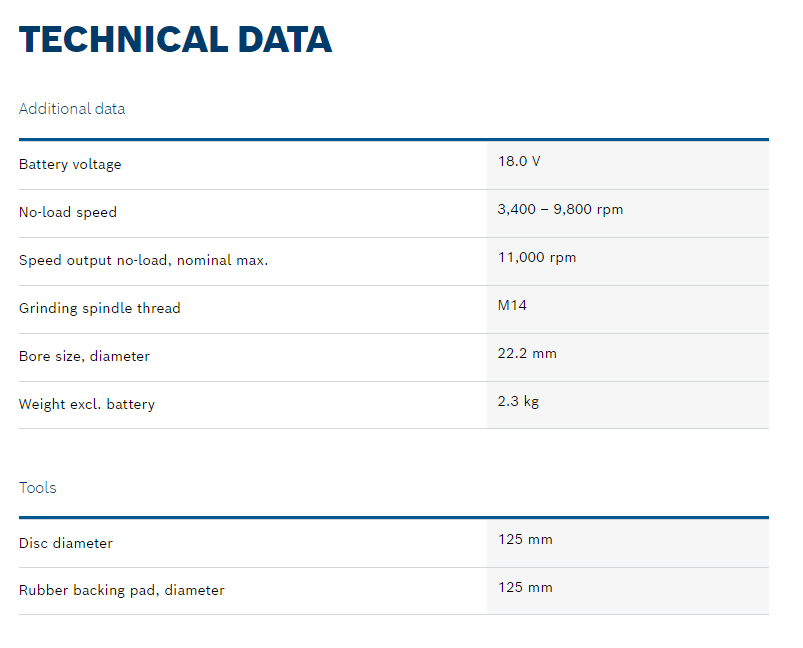Image resolution: width=803 pixels, height=648 pixels.
Task: Select the Additional data section title
Action: click(72, 109)
